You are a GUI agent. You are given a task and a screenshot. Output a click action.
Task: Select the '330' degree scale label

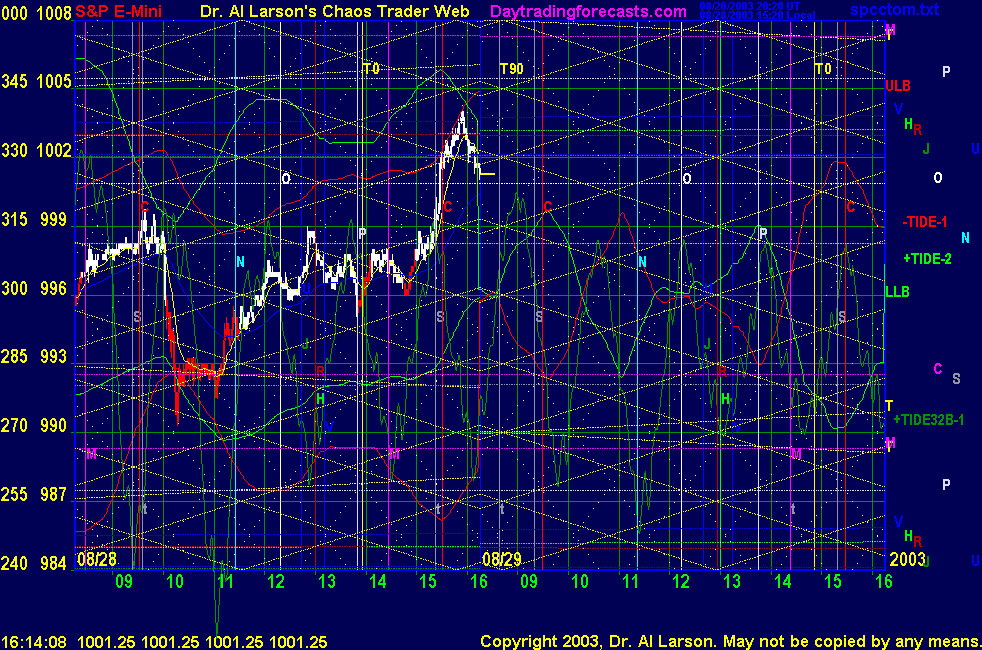click(x=14, y=150)
